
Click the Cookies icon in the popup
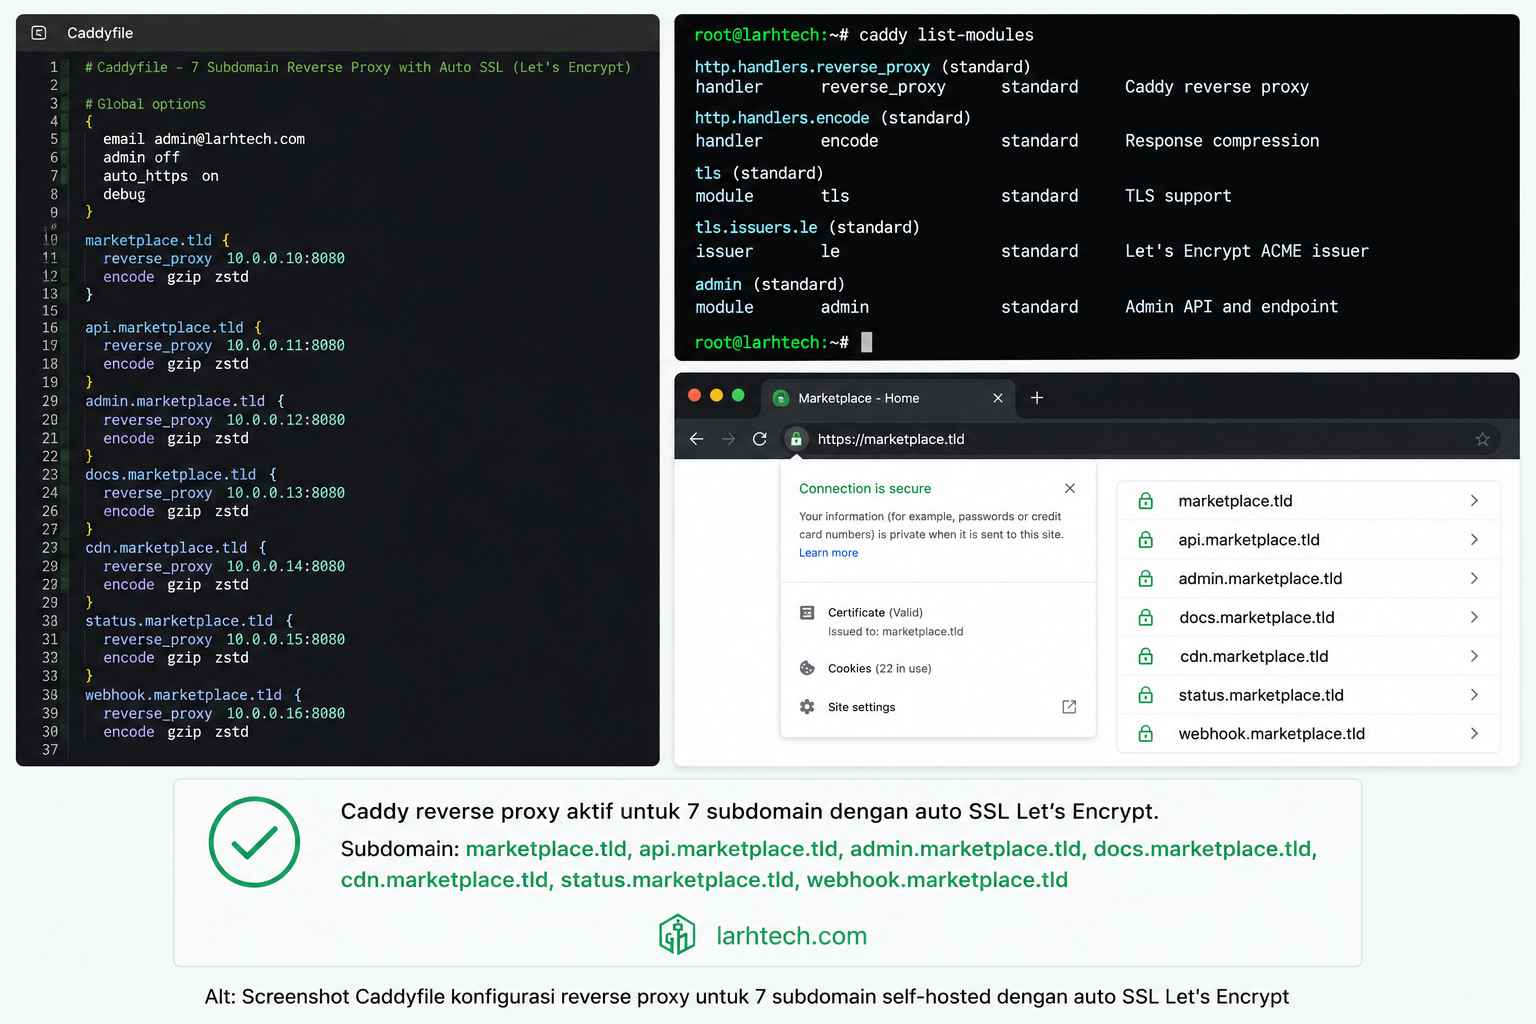[807, 668]
